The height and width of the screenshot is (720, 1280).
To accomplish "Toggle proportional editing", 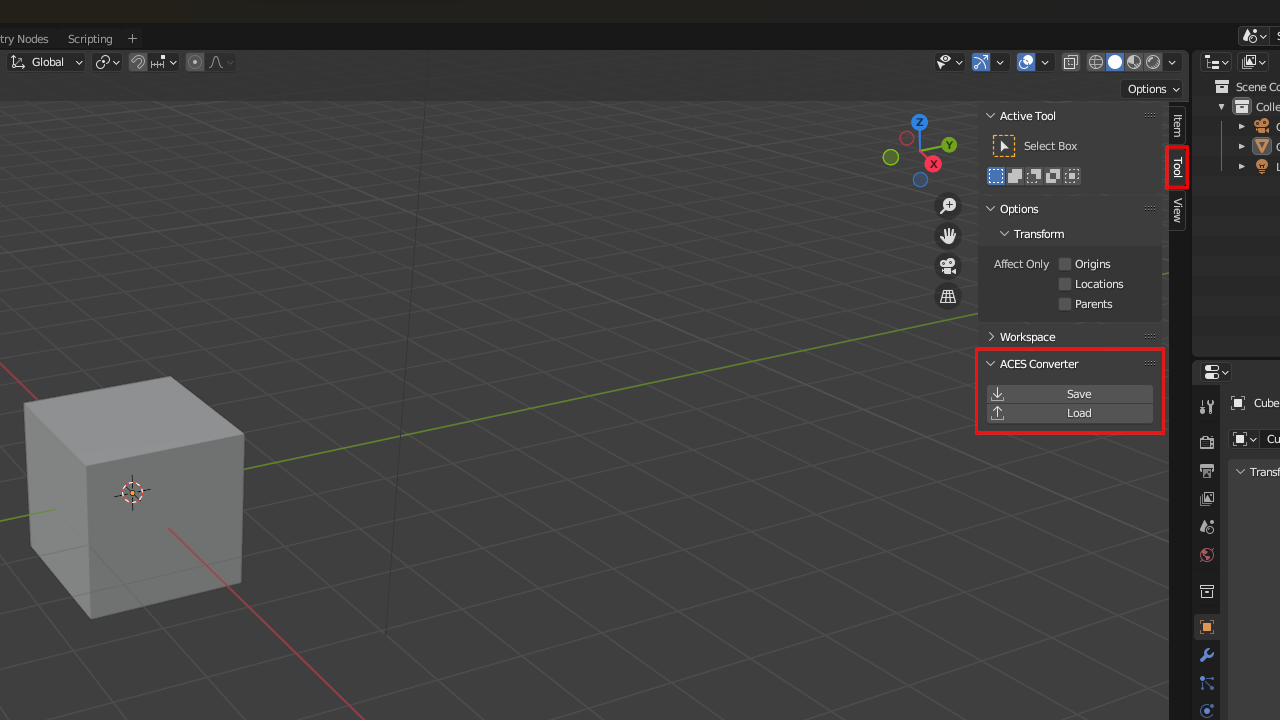I will 195,62.
